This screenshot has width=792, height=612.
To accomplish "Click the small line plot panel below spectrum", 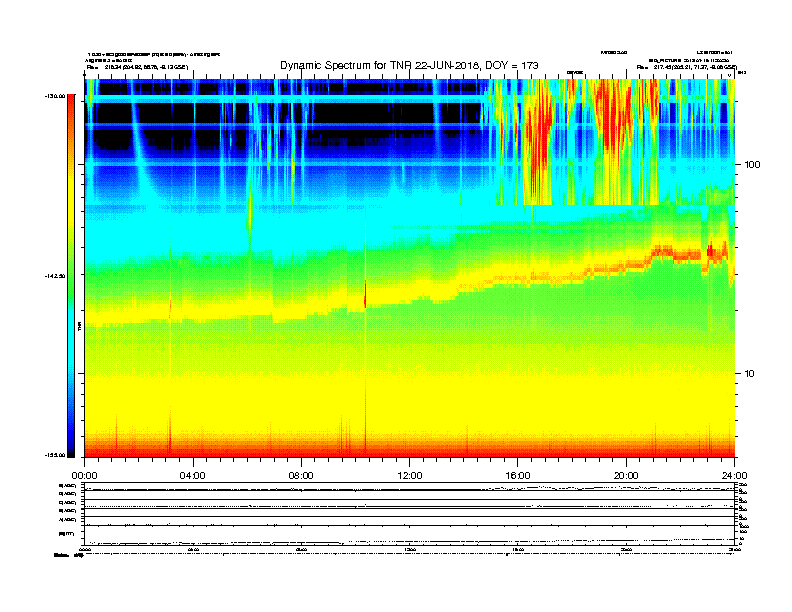I will (x=410, y=514).
